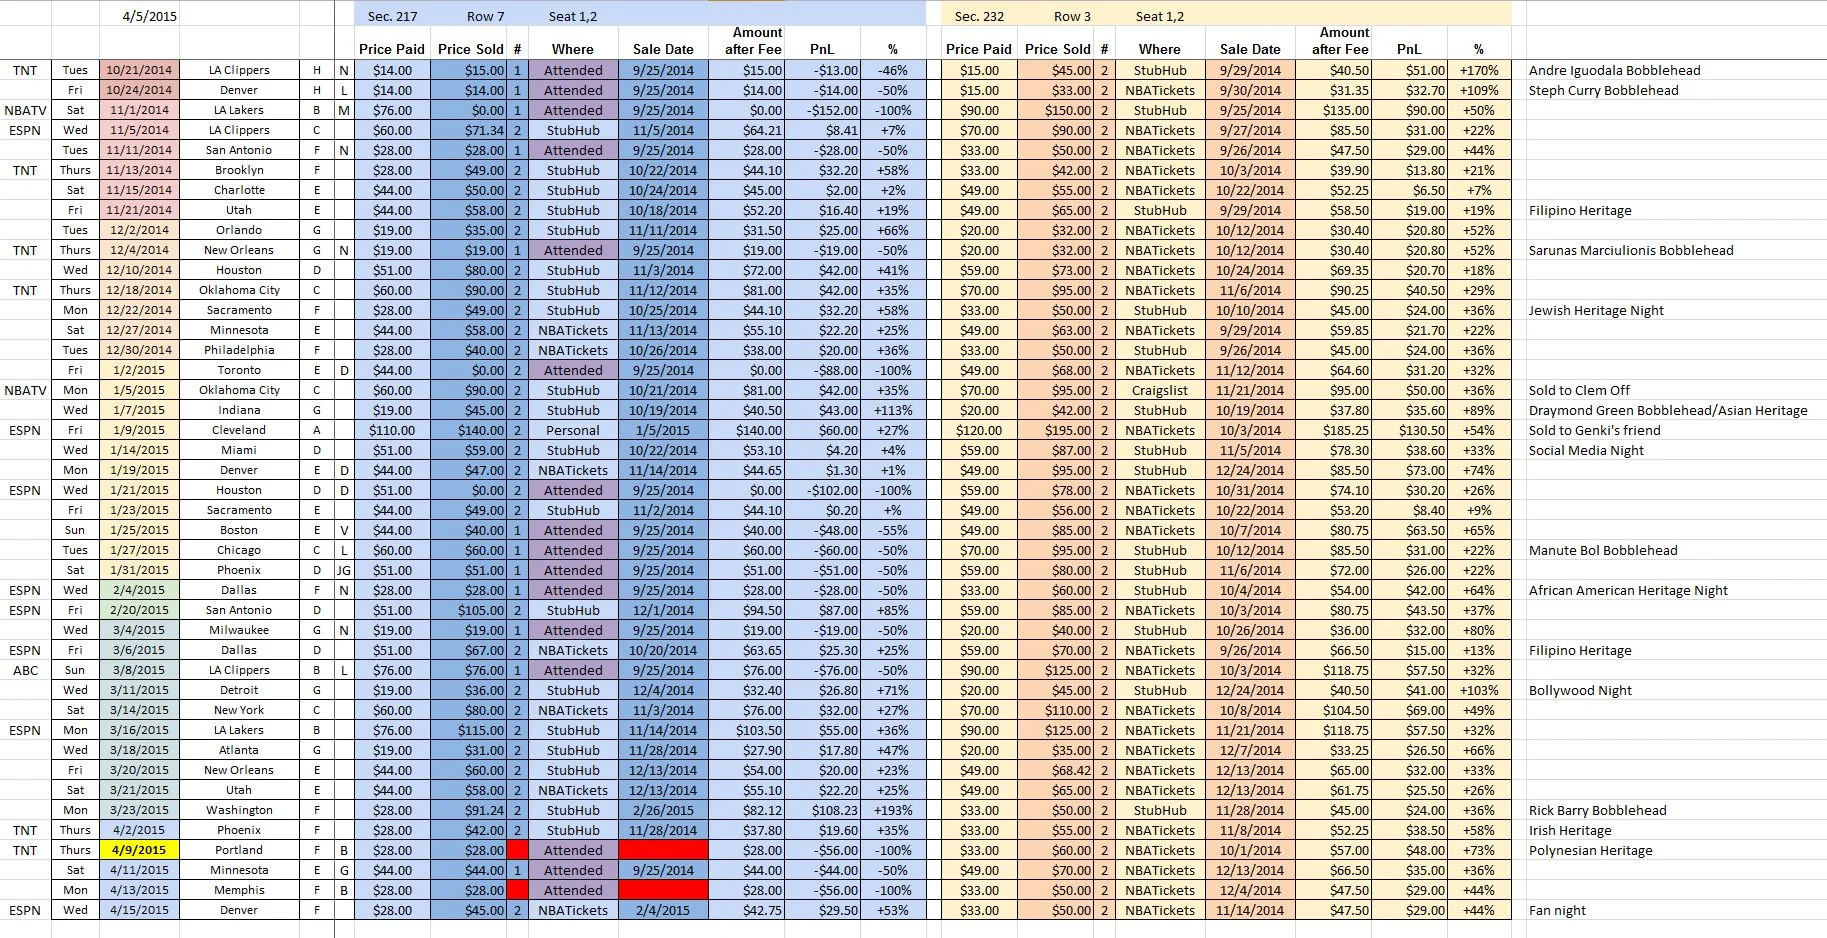Select the ABC broadcast cell
This screenshot has width=1827, height=938.
(25, 670)
